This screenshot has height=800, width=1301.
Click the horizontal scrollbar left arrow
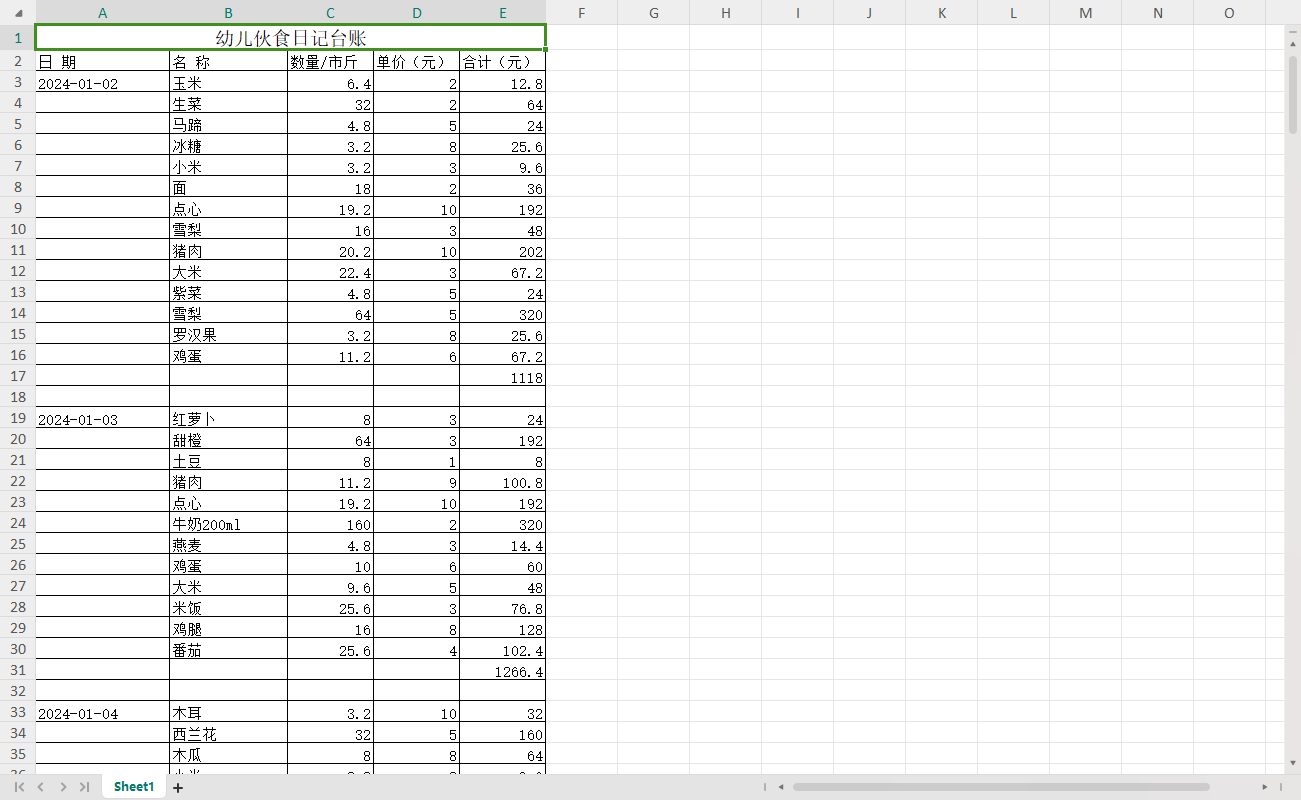click(x=781, y=787)
